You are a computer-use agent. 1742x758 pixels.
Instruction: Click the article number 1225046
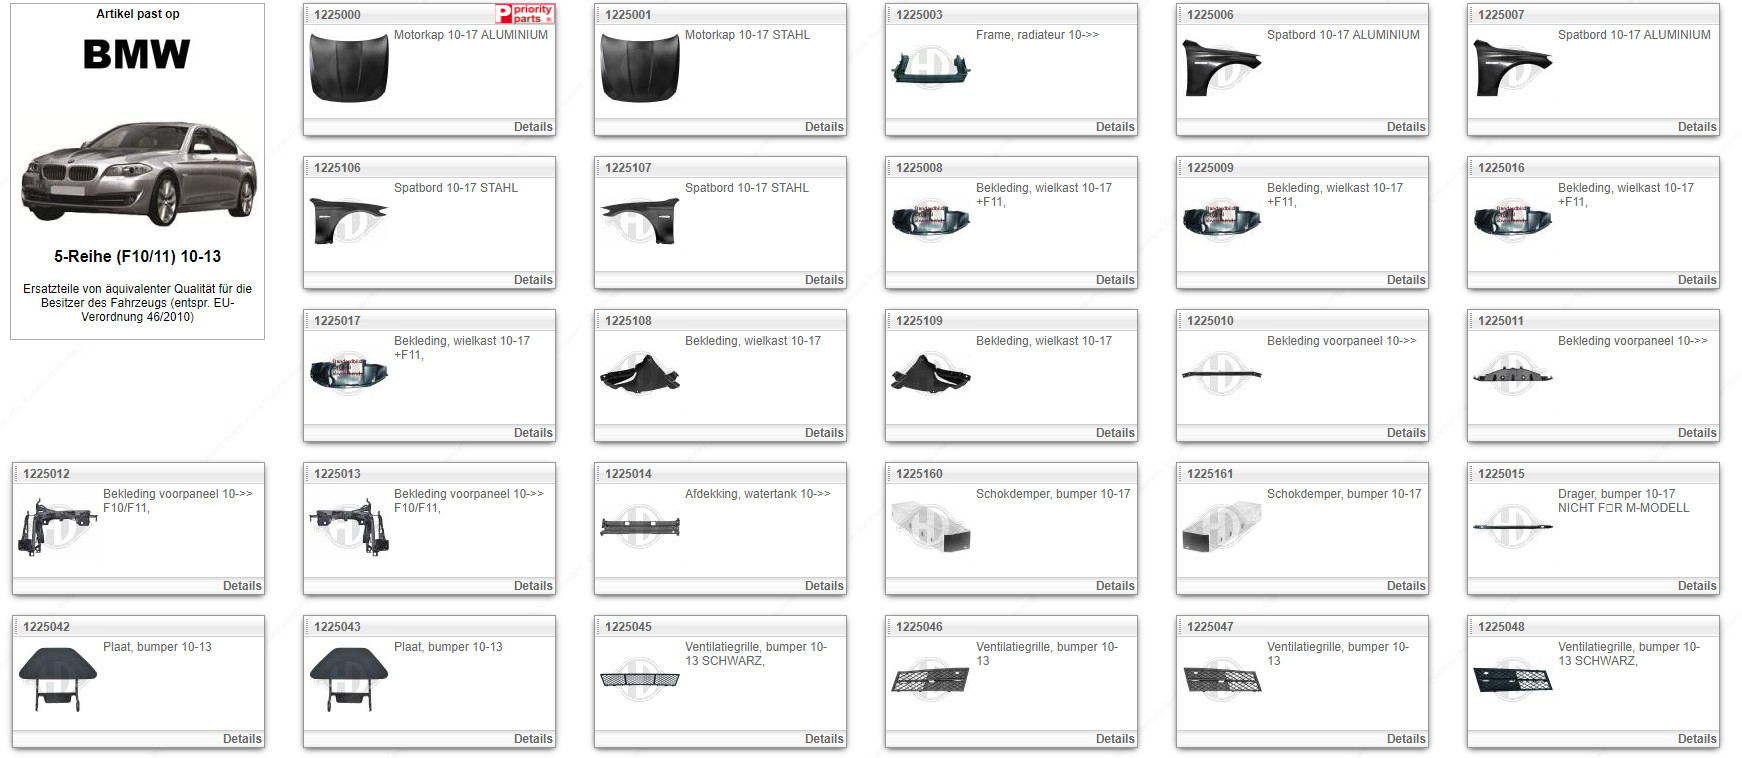point(919,627)
